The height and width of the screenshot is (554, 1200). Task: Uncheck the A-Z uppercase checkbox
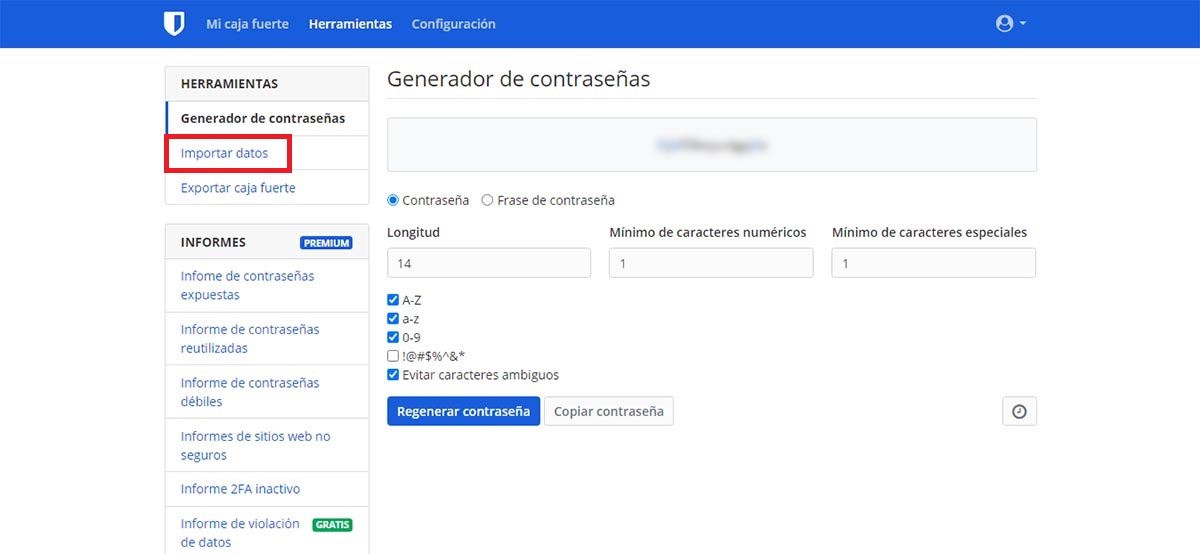pos(393,300)
